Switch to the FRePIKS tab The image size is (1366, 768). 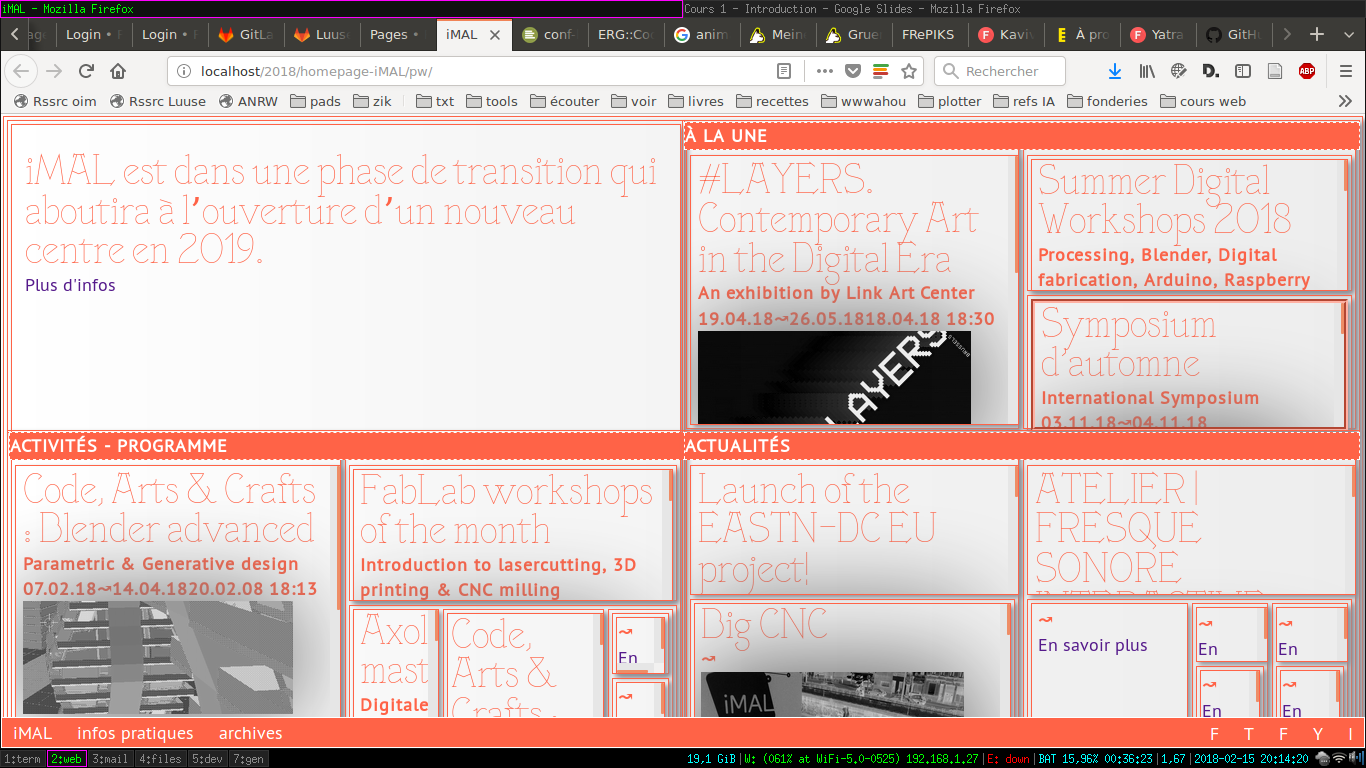pyautogui.click(x=927, y=34)
